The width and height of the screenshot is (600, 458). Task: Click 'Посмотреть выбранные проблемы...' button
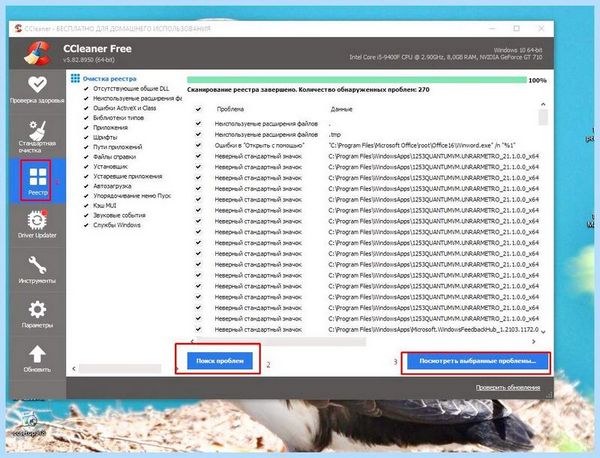click(x=478, y=361)
